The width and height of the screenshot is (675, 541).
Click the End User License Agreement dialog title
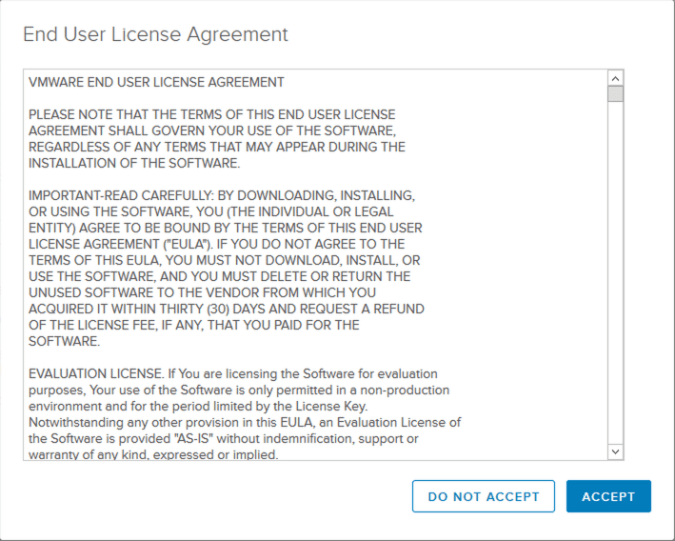[x=155, y=34]
